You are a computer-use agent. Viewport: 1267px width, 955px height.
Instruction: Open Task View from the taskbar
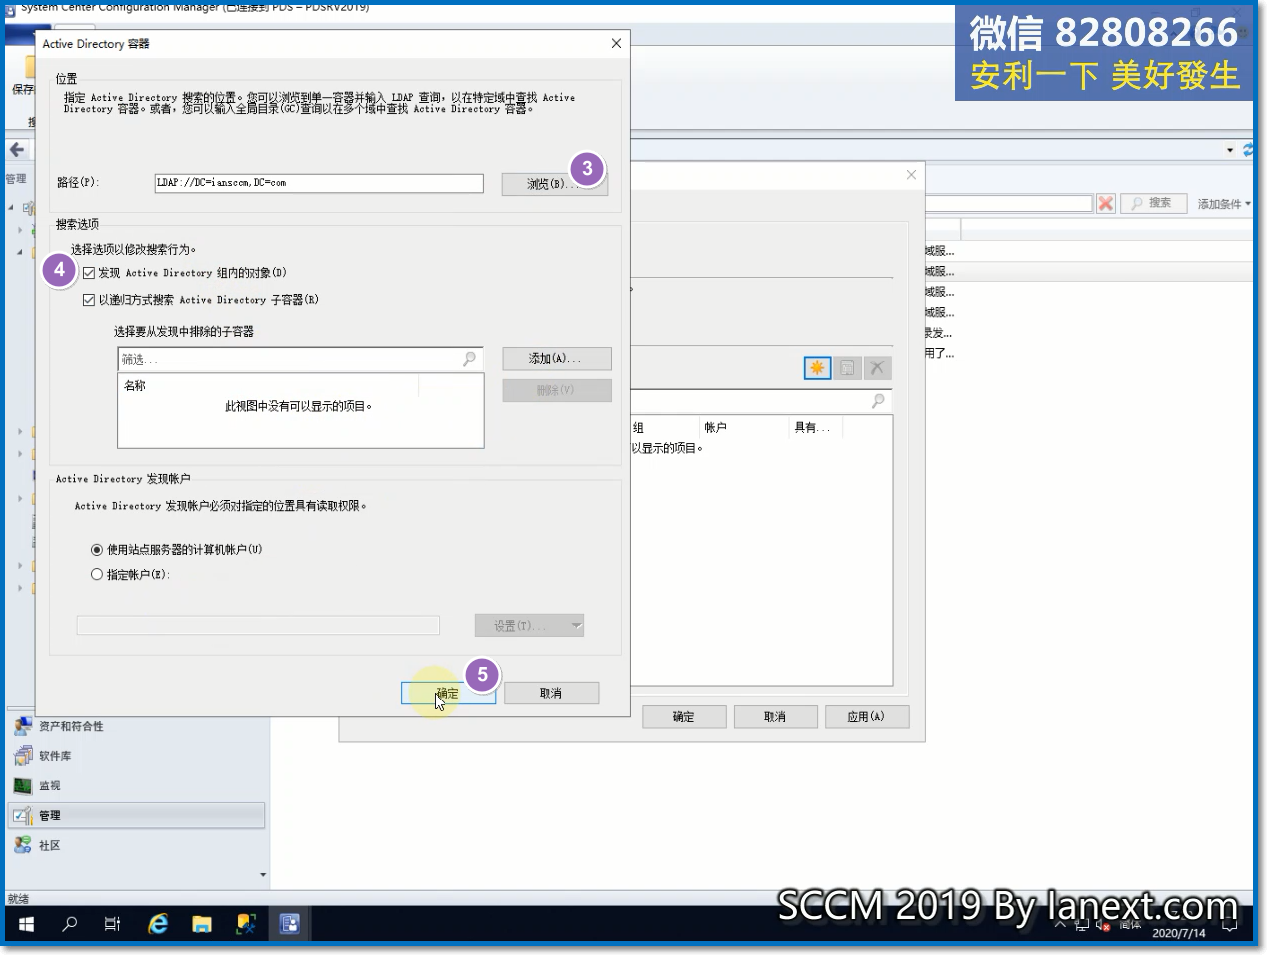click(x=113, y=924)
